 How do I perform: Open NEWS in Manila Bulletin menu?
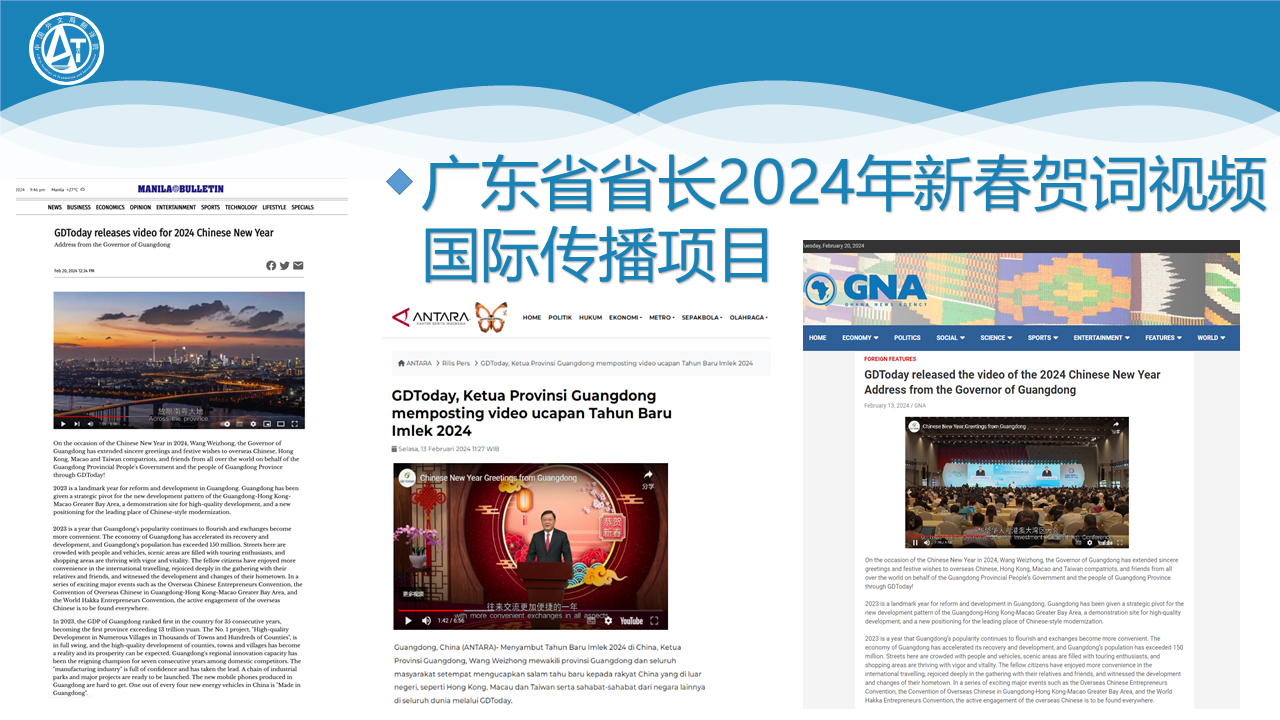point(55,208)
